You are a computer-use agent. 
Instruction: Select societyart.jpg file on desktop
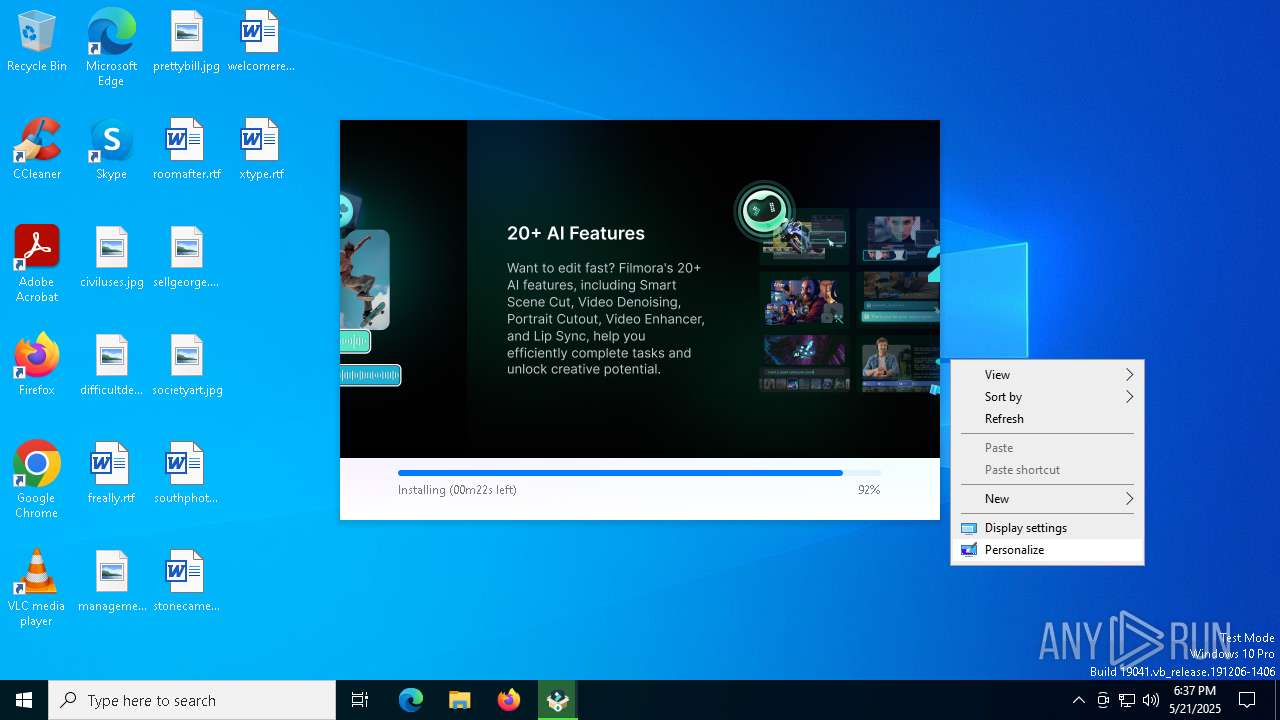point(186,365)
